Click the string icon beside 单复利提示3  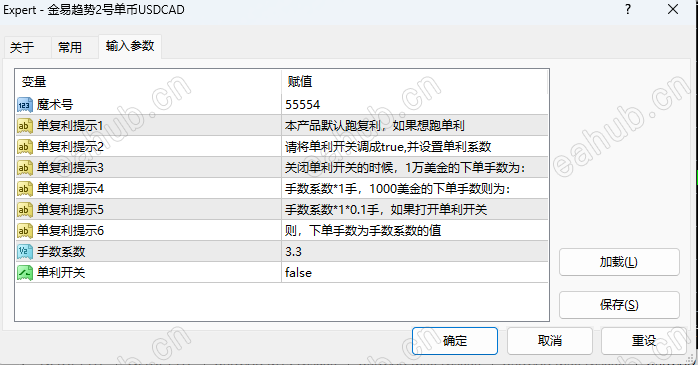[24, 168]
